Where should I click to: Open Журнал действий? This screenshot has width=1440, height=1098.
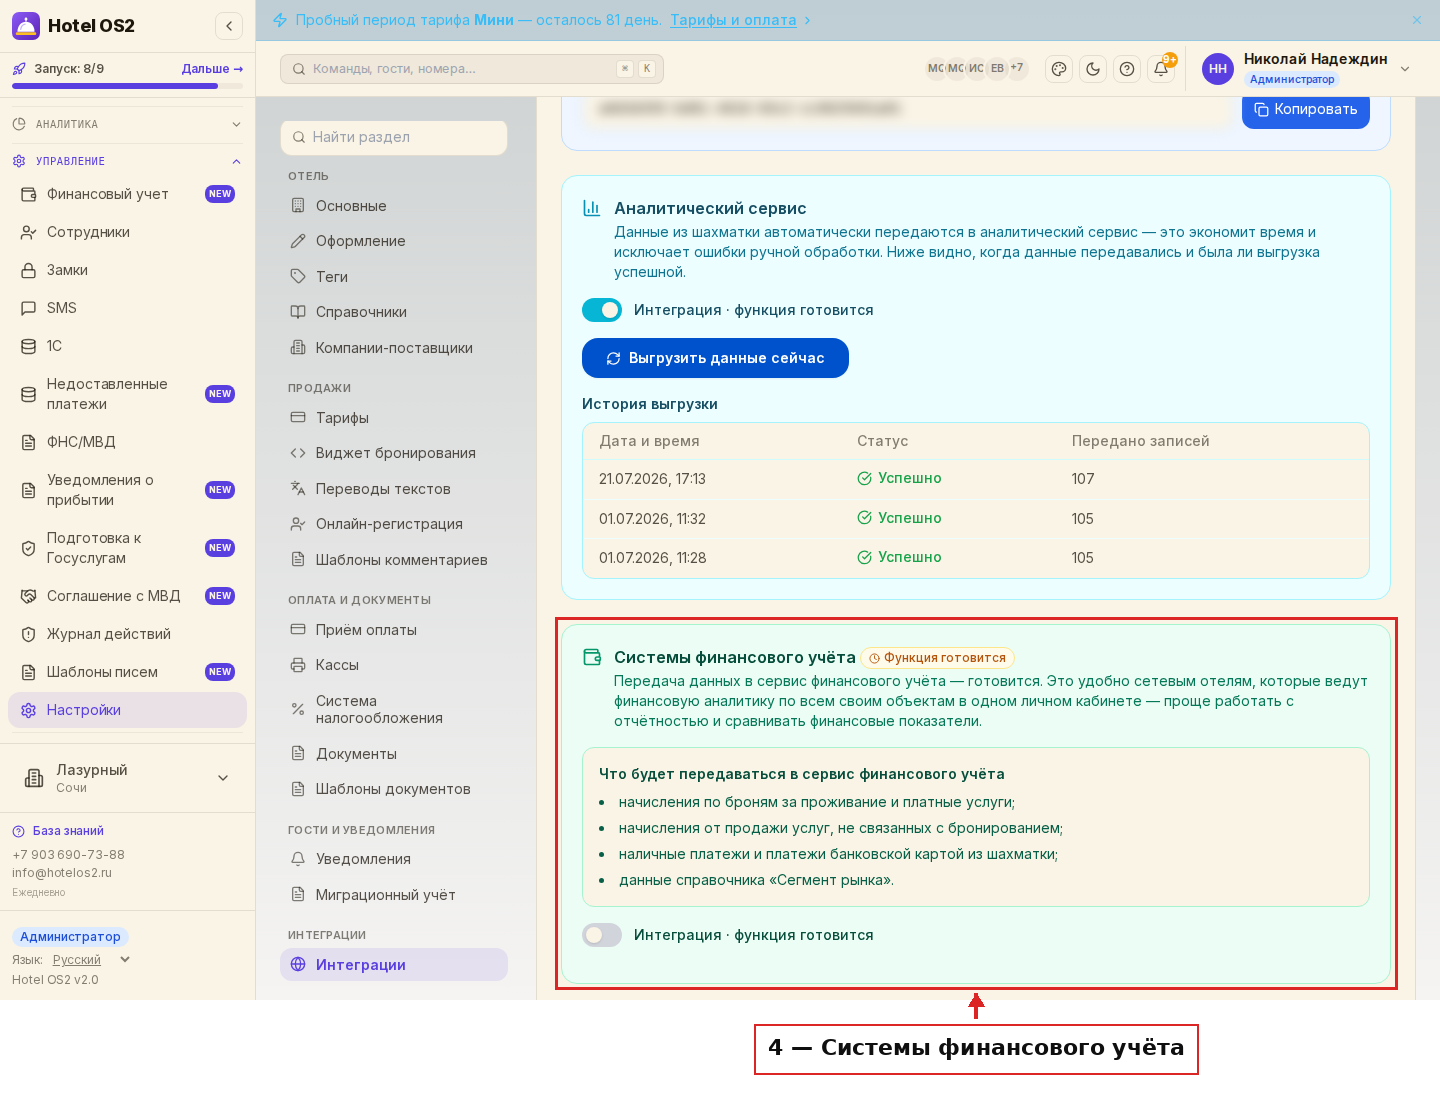[128, 634]
